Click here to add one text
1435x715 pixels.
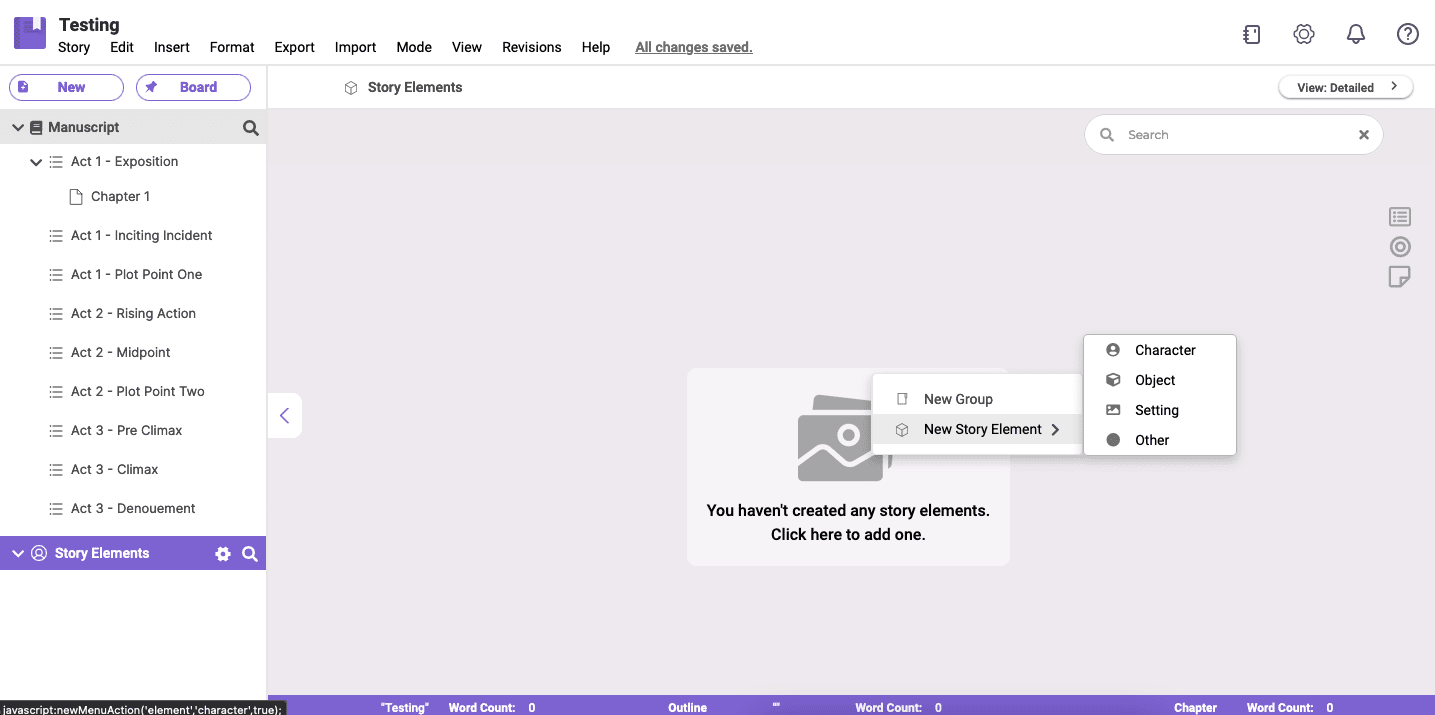click(x=848, y=534)
